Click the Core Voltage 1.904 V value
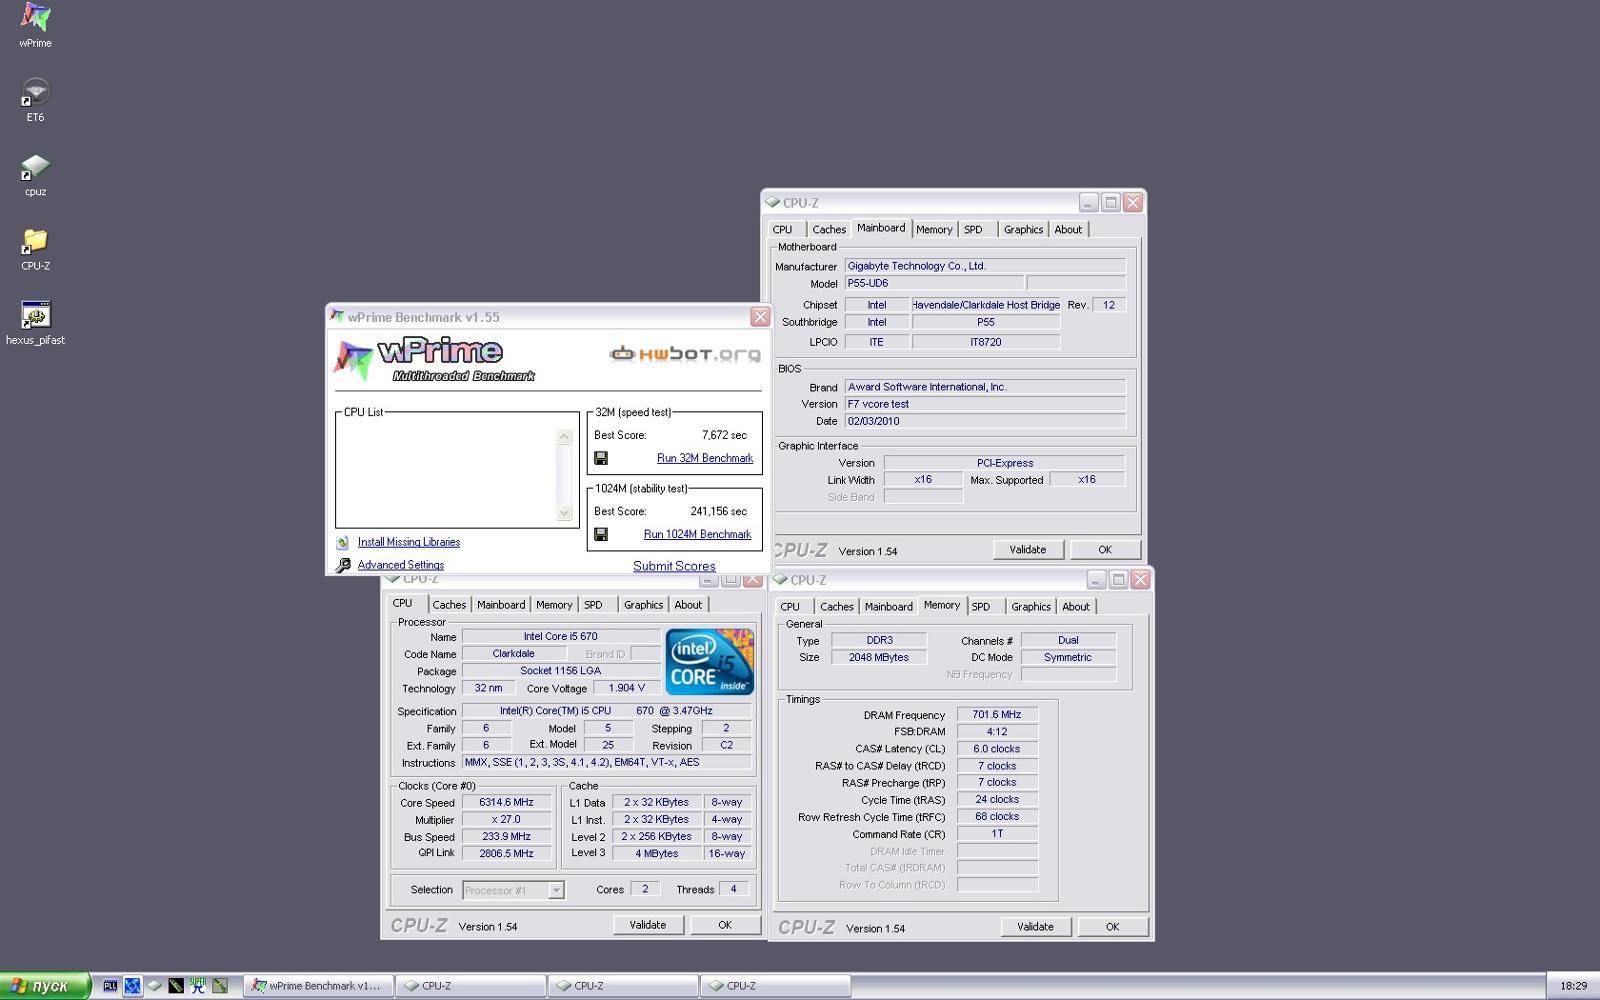 point(627,688)
